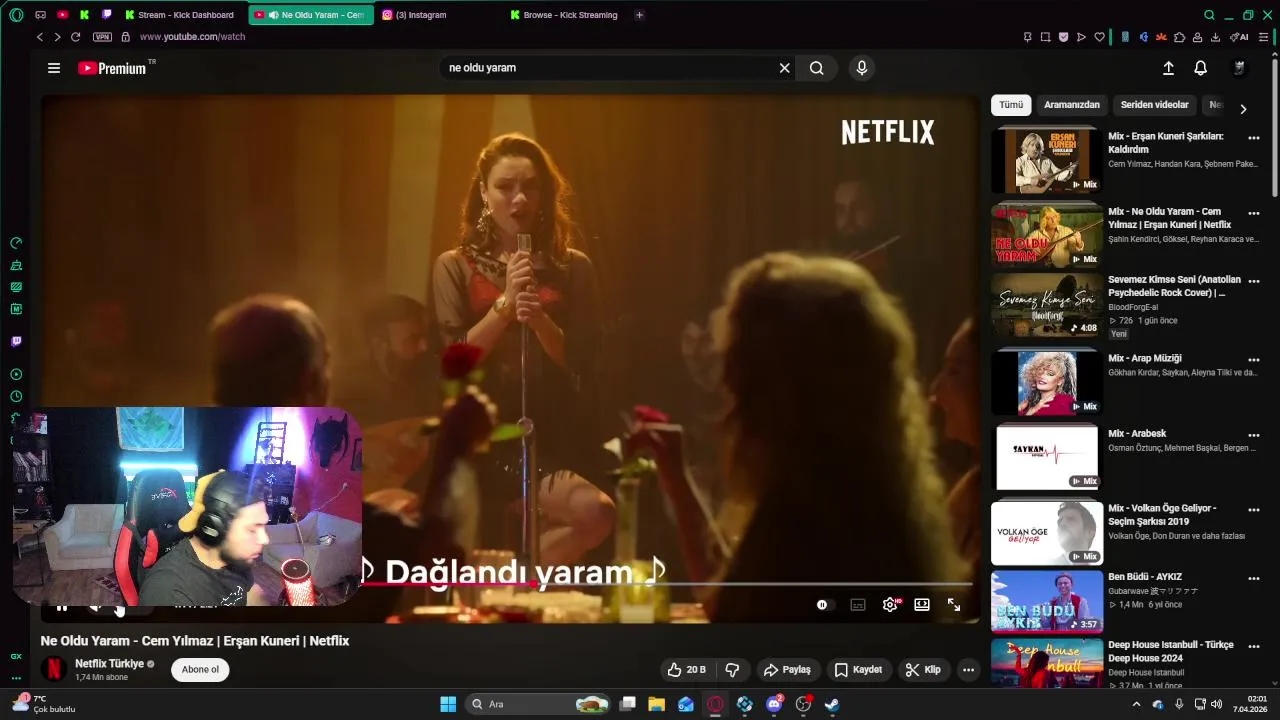This screenshot has height=720, width=1280.
Task: Open Windows Start menu
Action: (448, 704)
